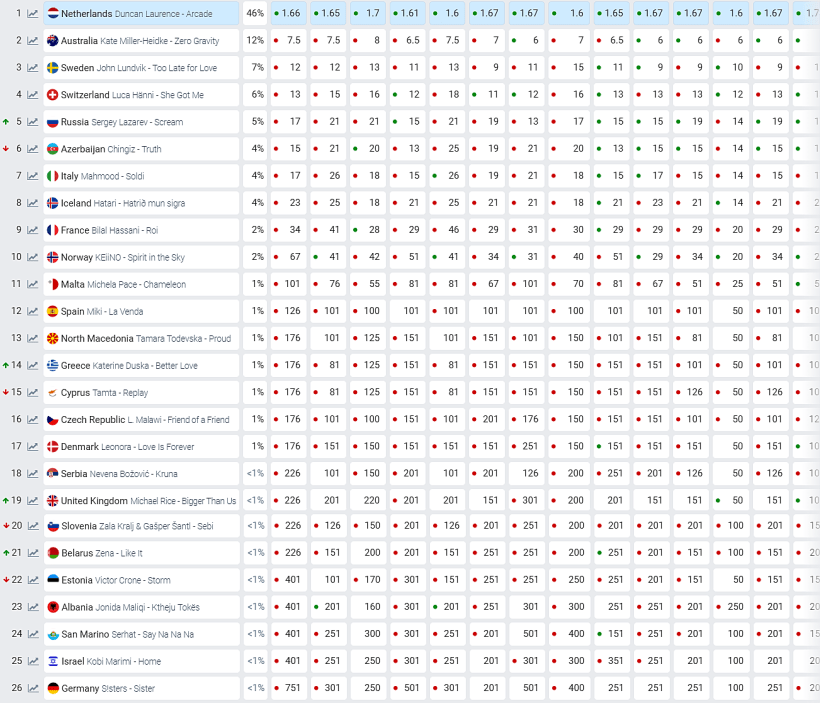Click first odds value 67 for Norway
This screenshot has height=703, width=820.
[x=289, y=257]
